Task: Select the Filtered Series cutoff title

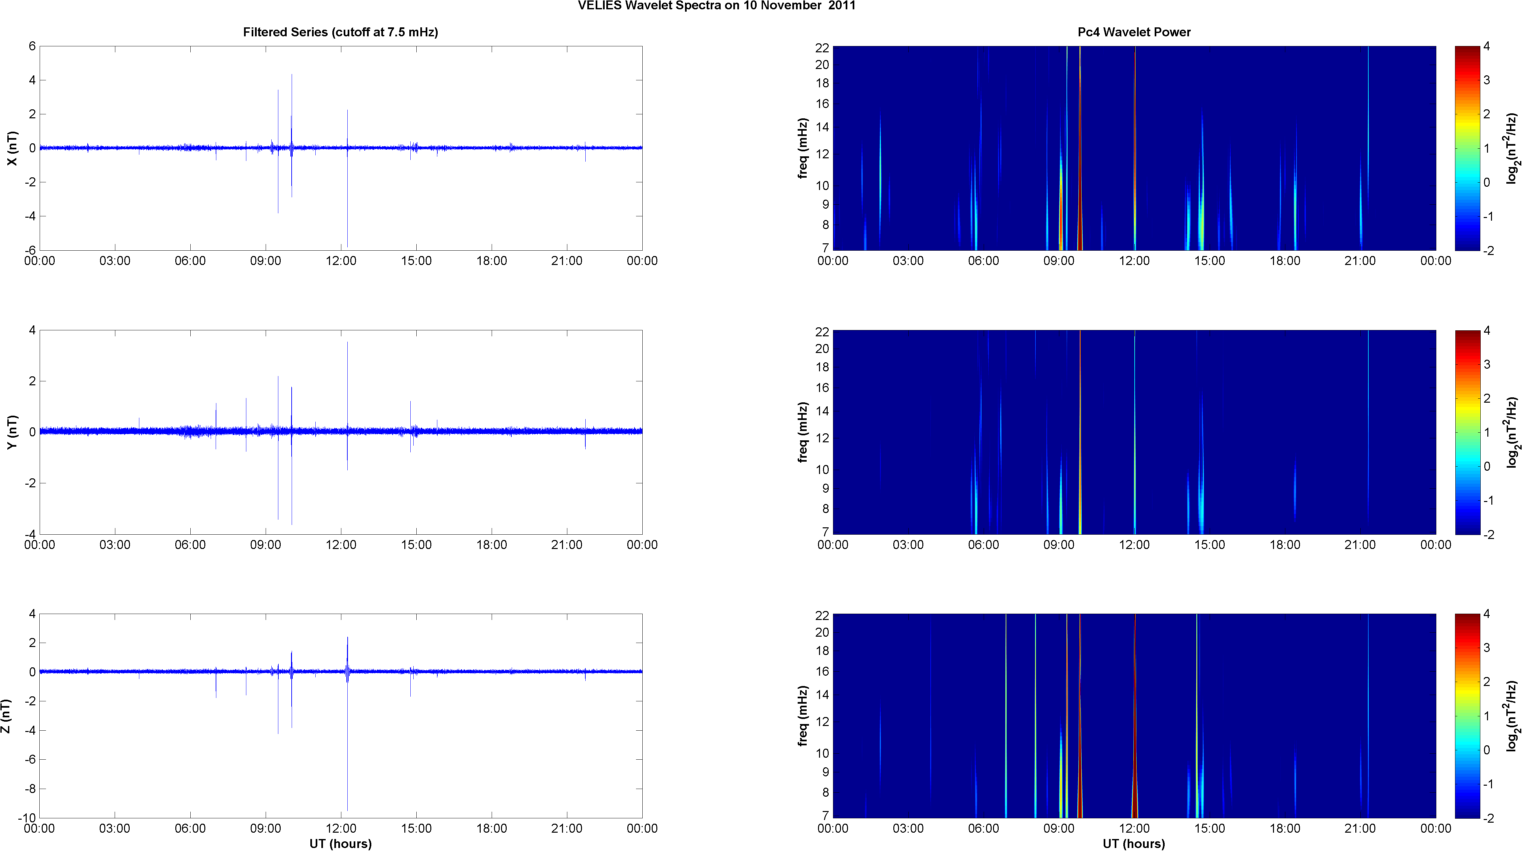Action: click(340, 32)
